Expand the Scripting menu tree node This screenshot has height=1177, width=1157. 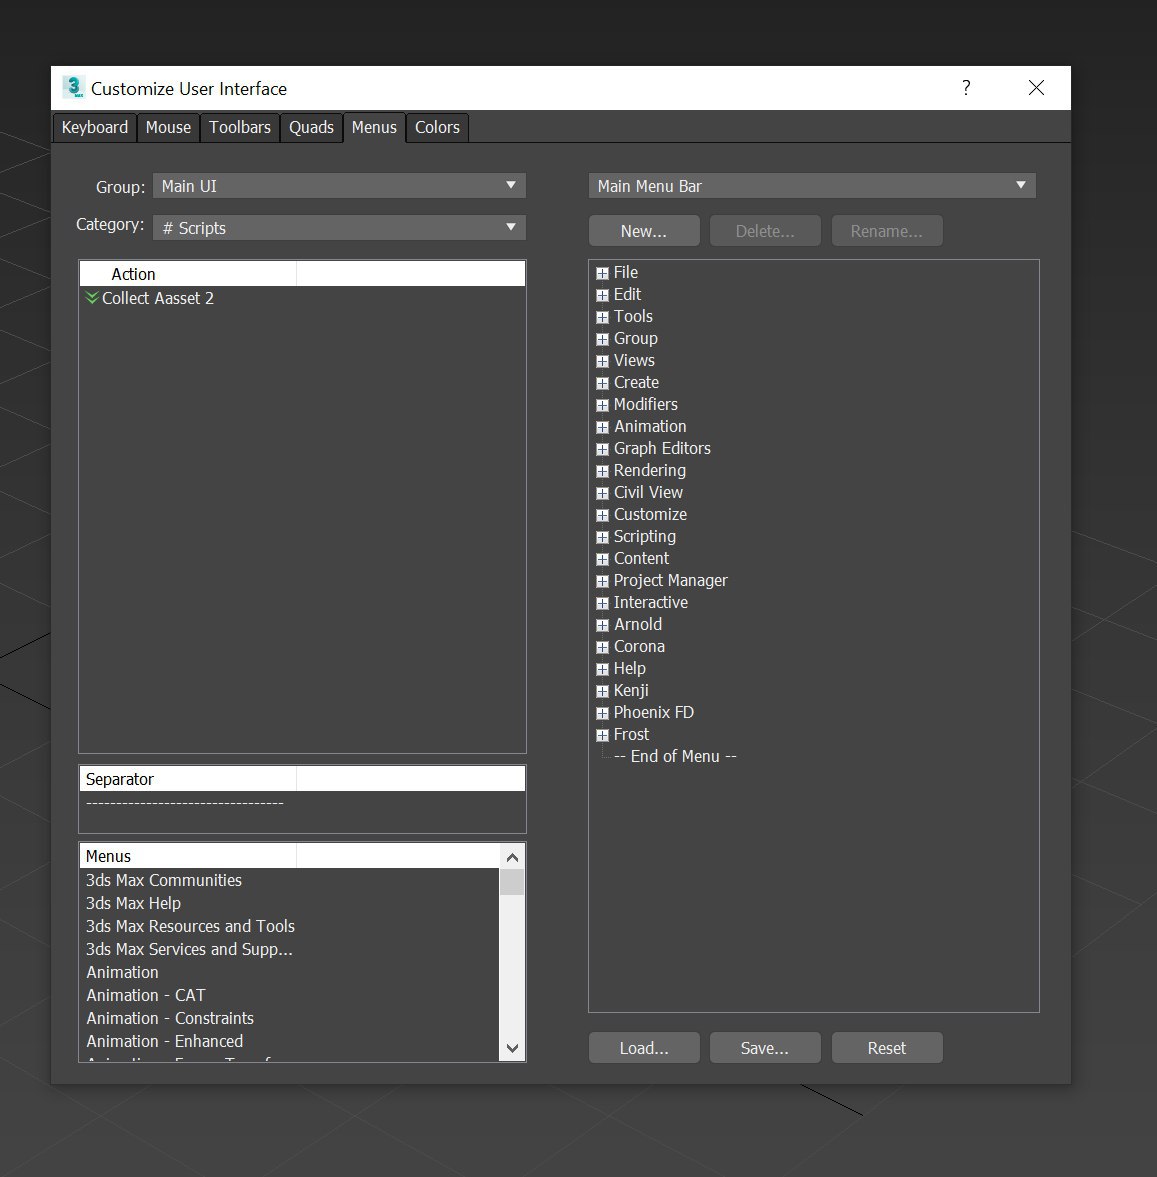pos(602,537)
